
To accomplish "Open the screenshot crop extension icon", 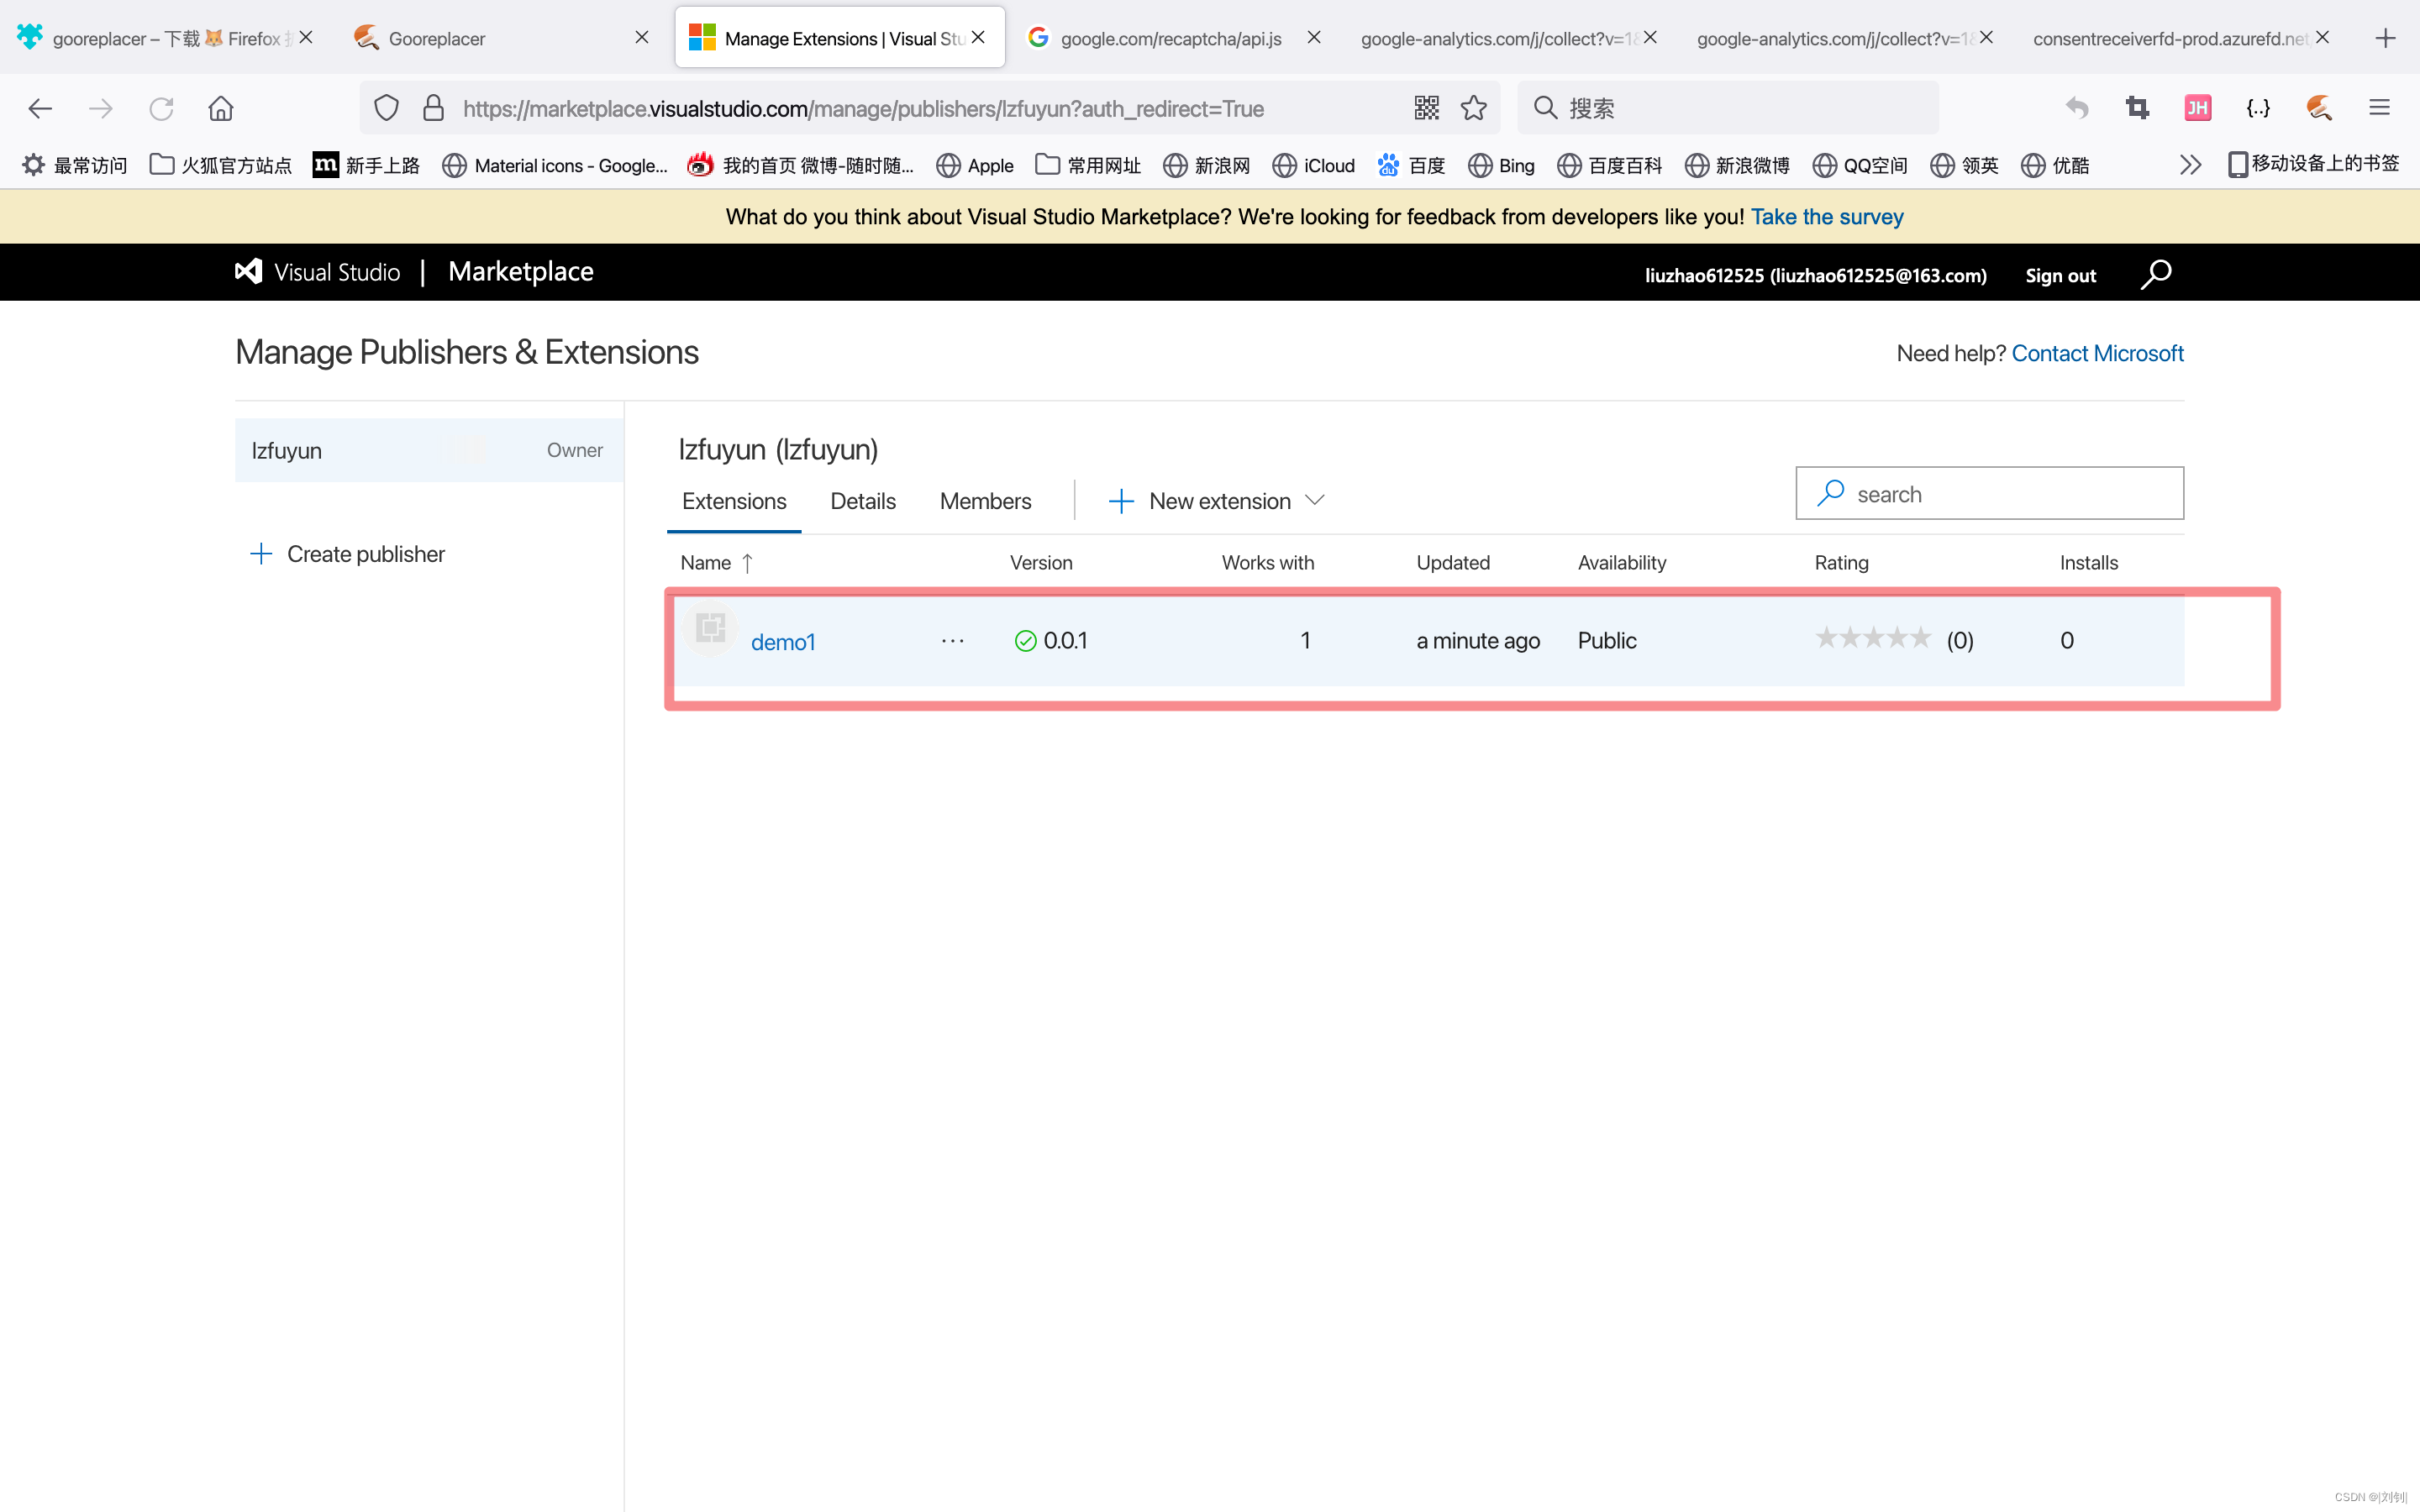I will [x=2137, y=108].
